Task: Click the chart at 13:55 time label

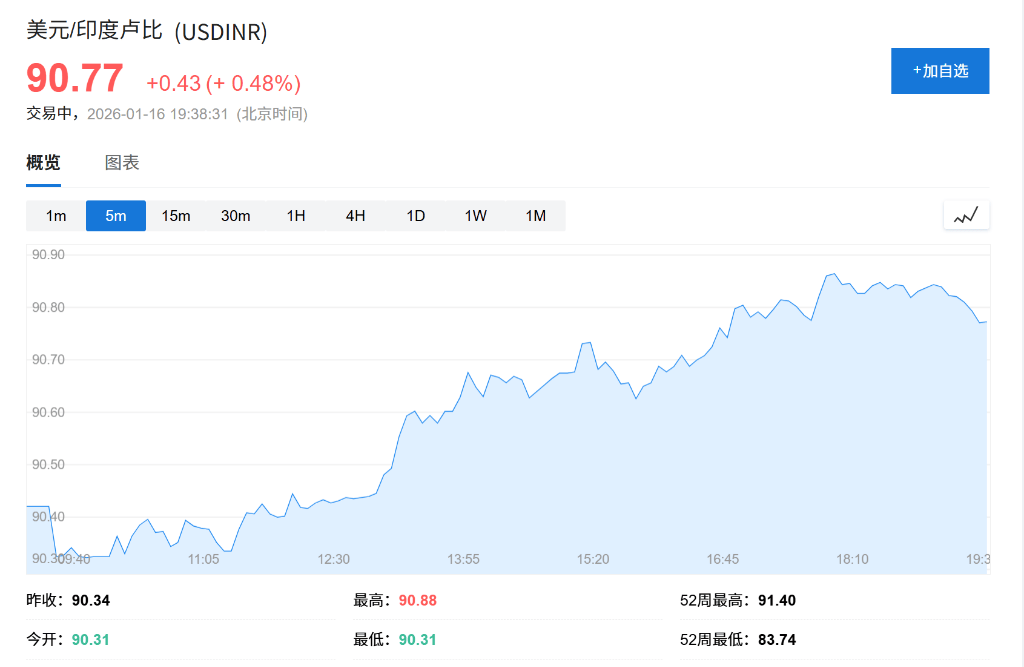Action: pos(463,559)
